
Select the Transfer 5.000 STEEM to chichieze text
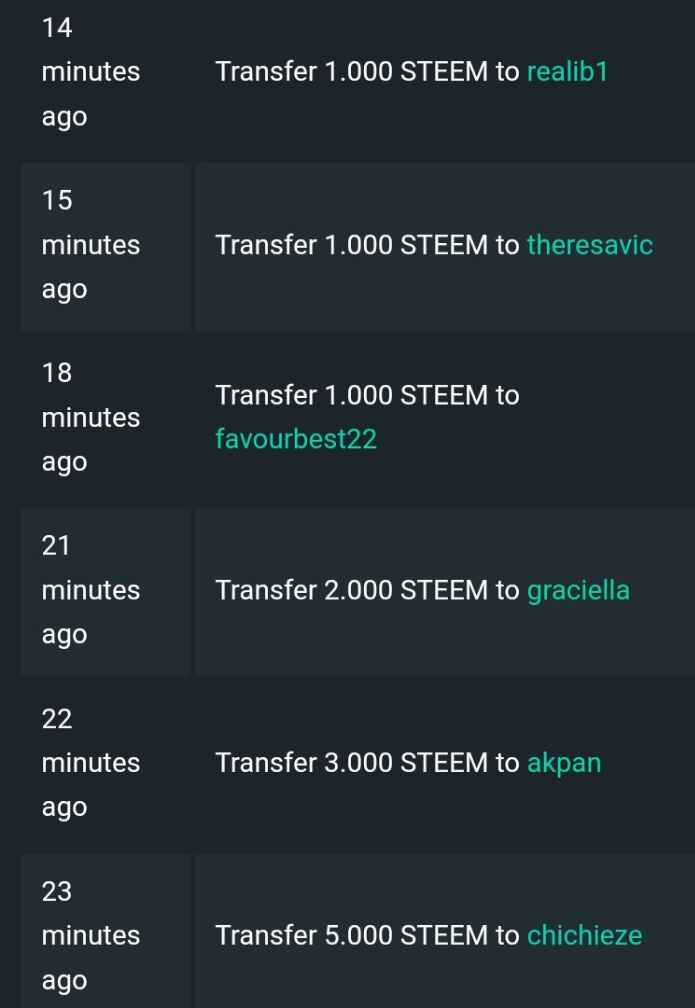tap(428, 935)
